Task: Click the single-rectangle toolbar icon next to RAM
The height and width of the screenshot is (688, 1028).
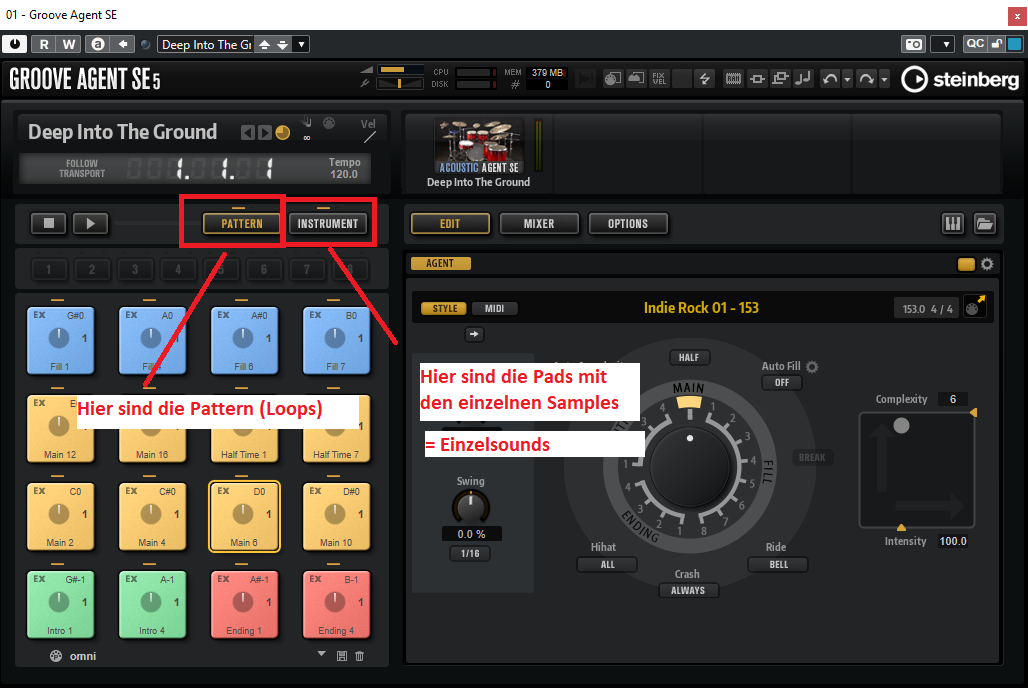Action: 757,79
